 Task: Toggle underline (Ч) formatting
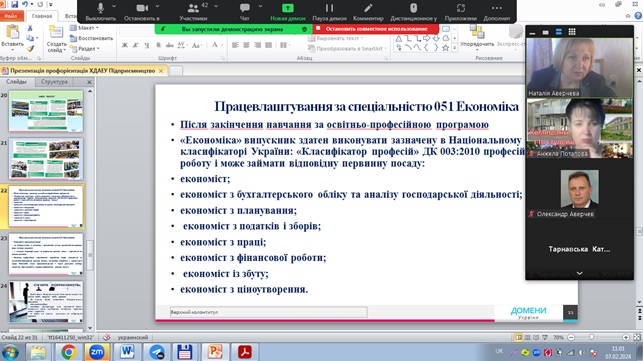point(147,45)
